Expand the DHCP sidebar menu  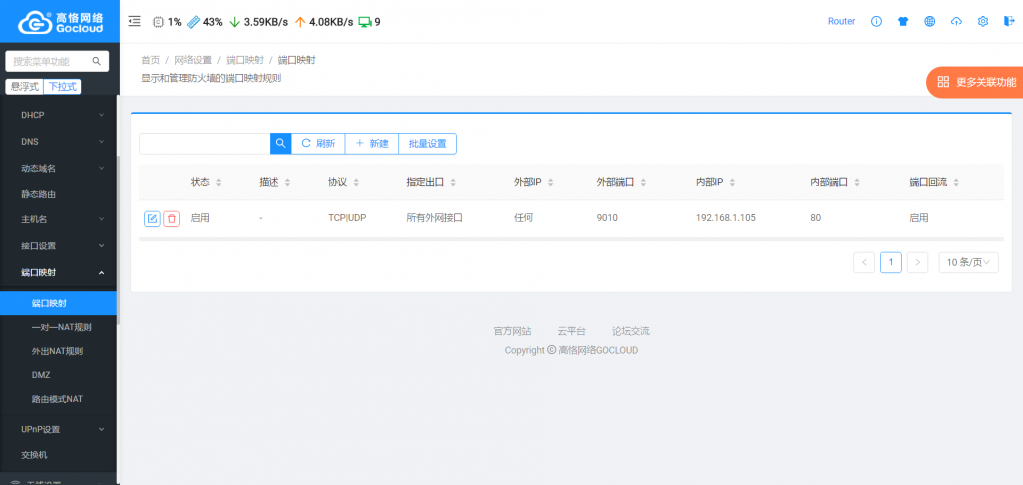tap(59, 115)
